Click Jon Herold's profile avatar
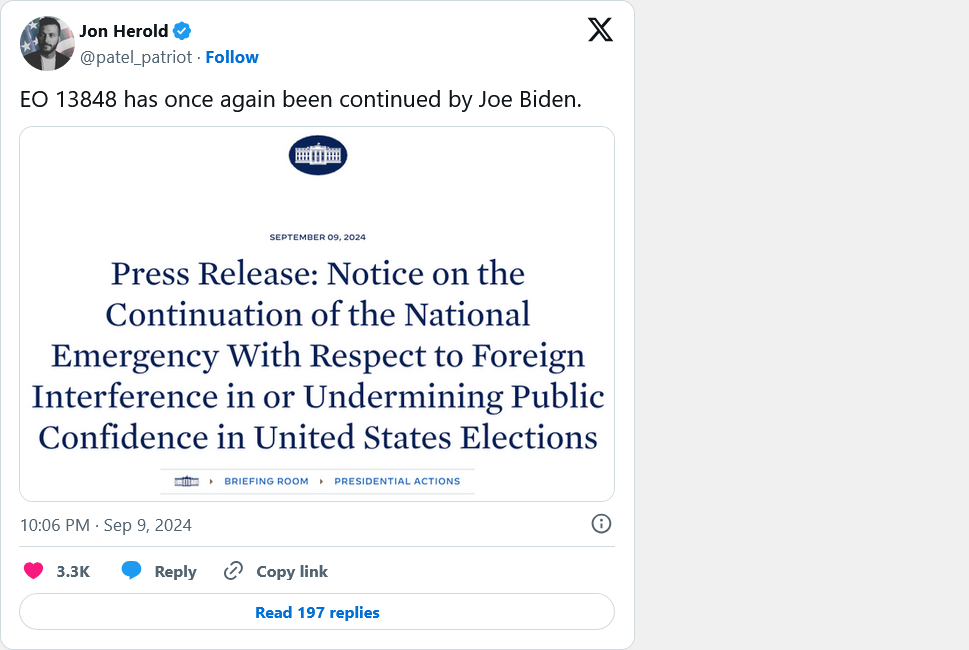The image size is (969, 650). coord(47,43)
